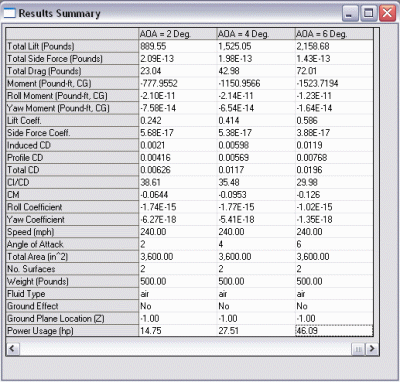This screenshot has width=400, height=382.
Task: Select the Side Force Coeff. row header
Action: [x=72, y=133]
